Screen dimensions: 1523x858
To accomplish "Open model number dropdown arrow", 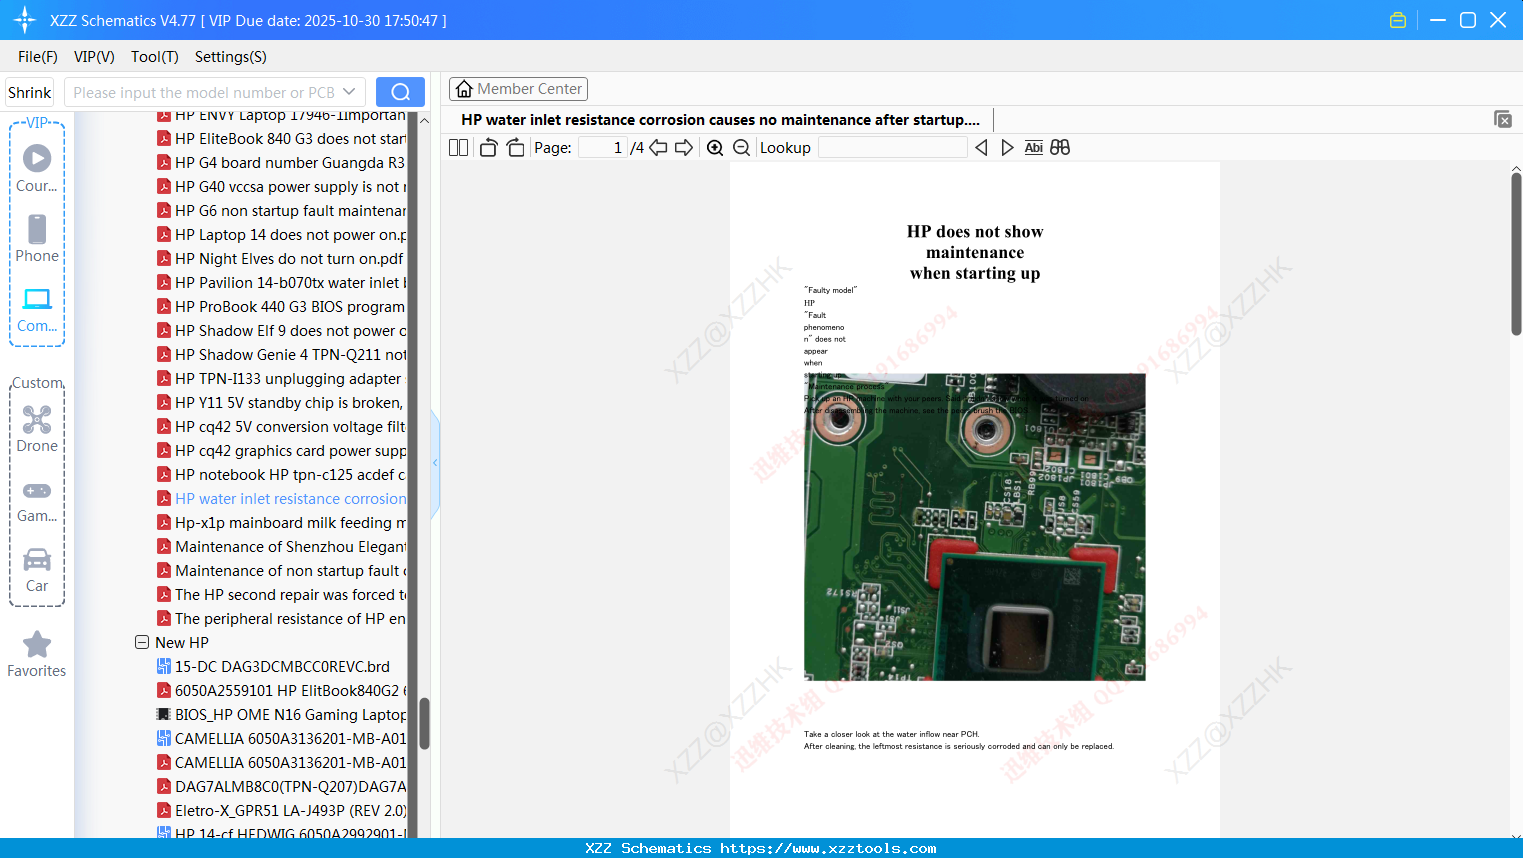I will (x=349, y=92).
